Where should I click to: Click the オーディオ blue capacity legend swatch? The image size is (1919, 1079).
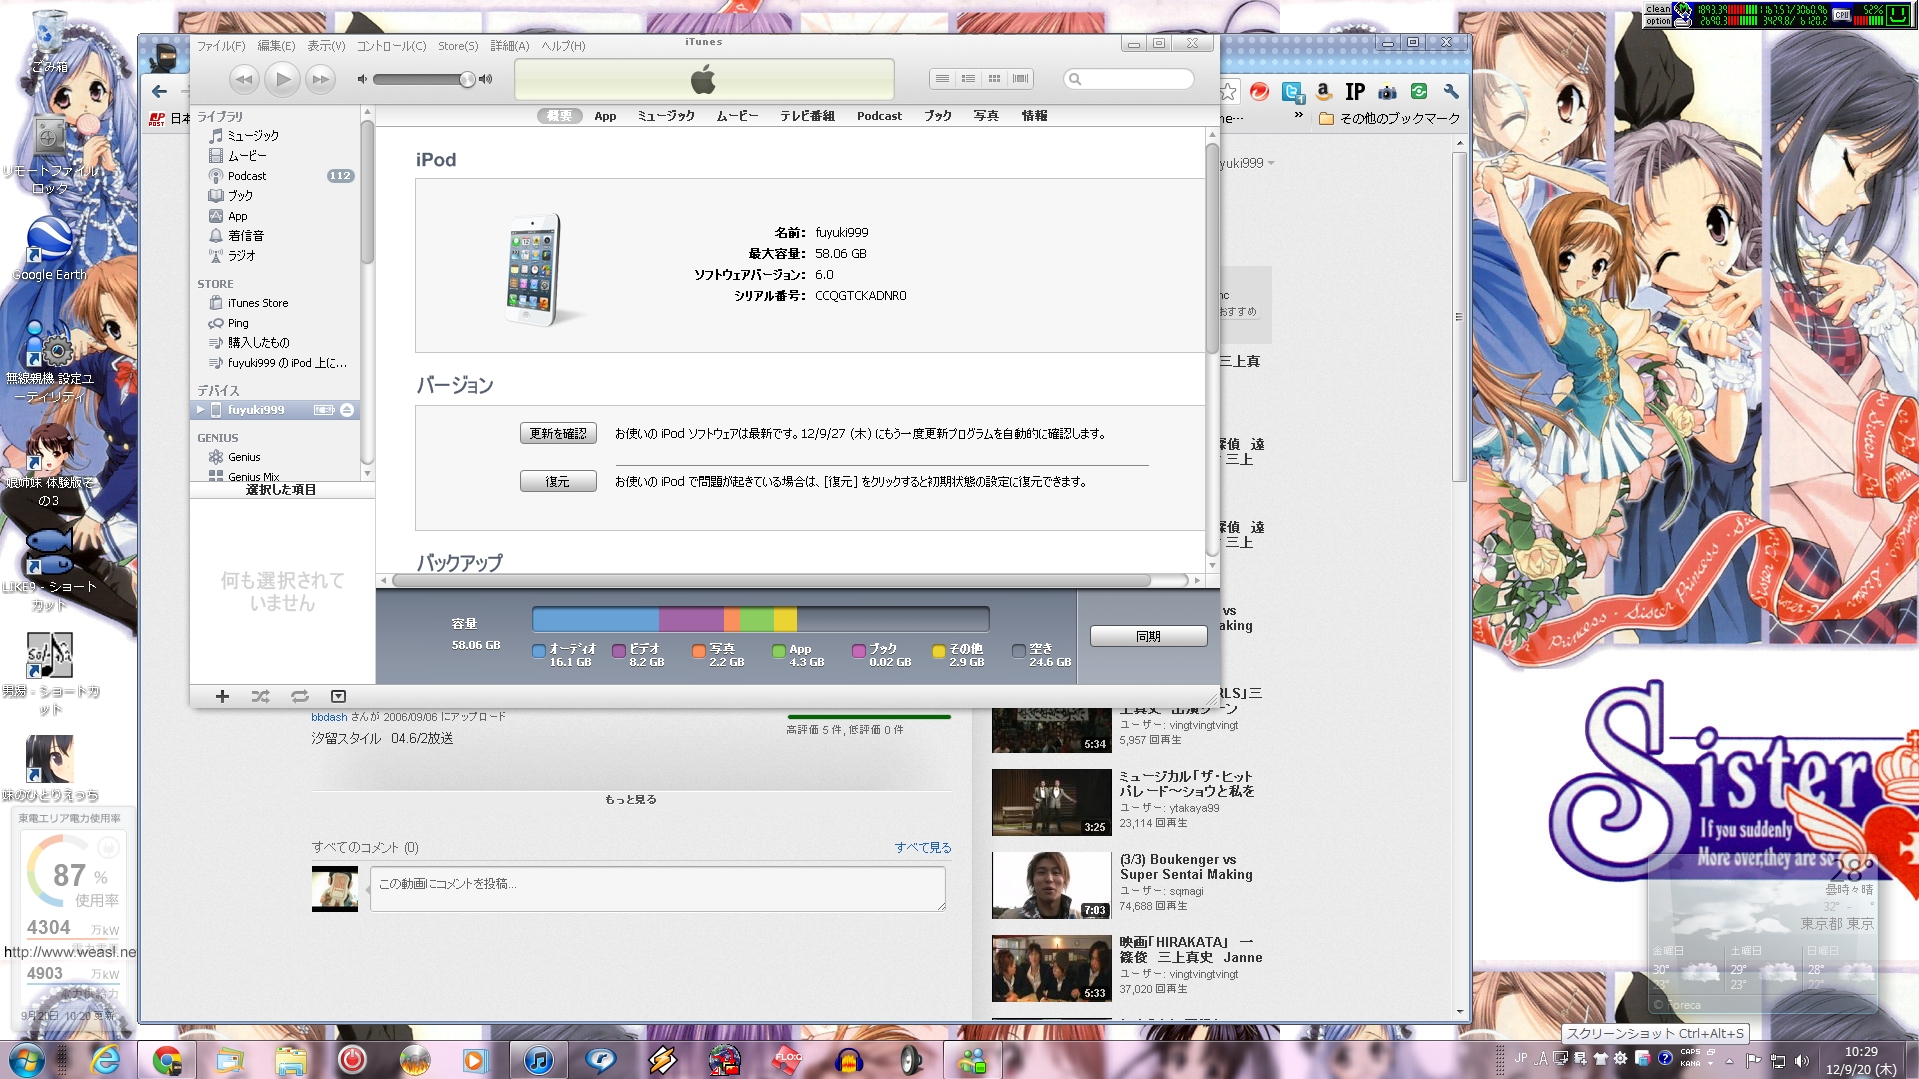(x=539, y=651)
